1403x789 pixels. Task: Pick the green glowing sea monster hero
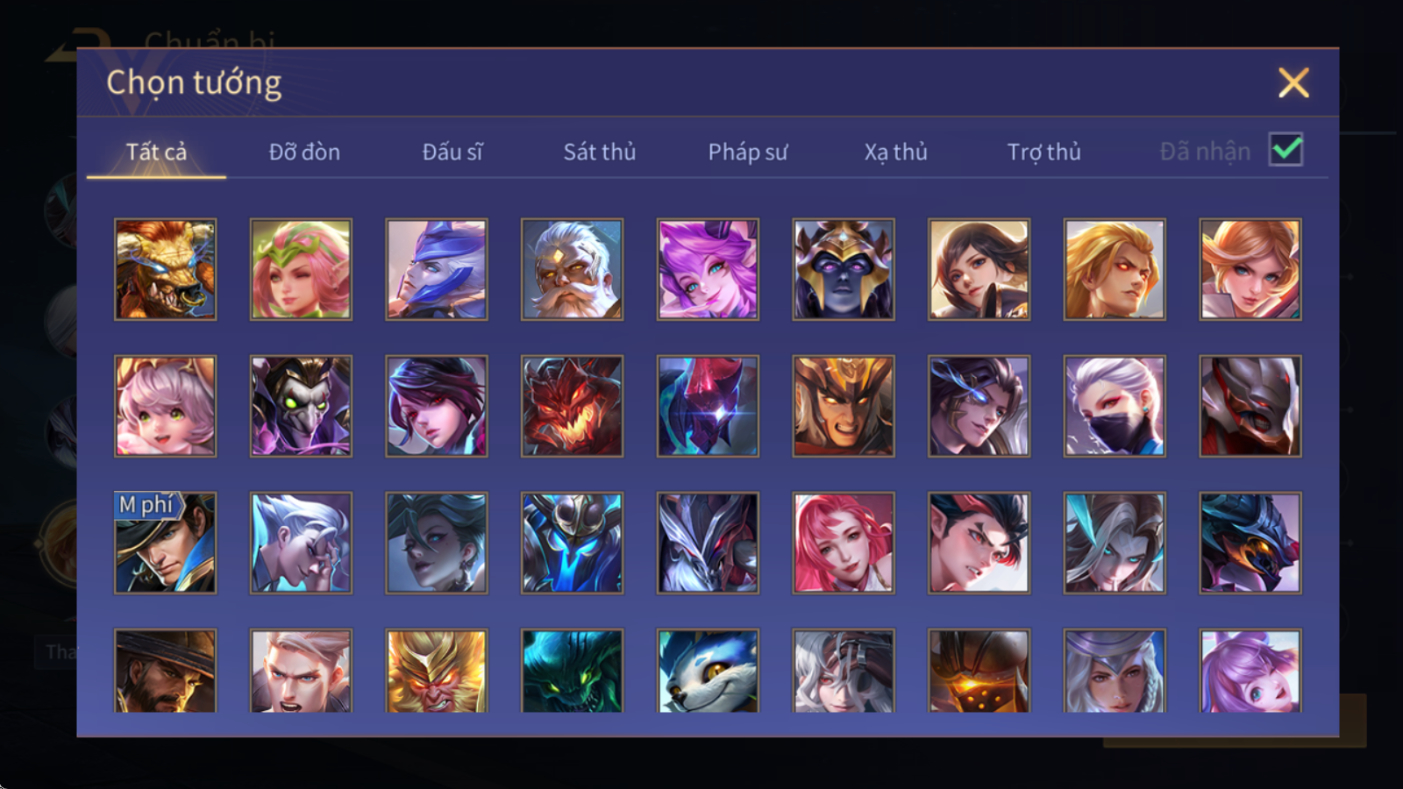(x=572, y=671)
